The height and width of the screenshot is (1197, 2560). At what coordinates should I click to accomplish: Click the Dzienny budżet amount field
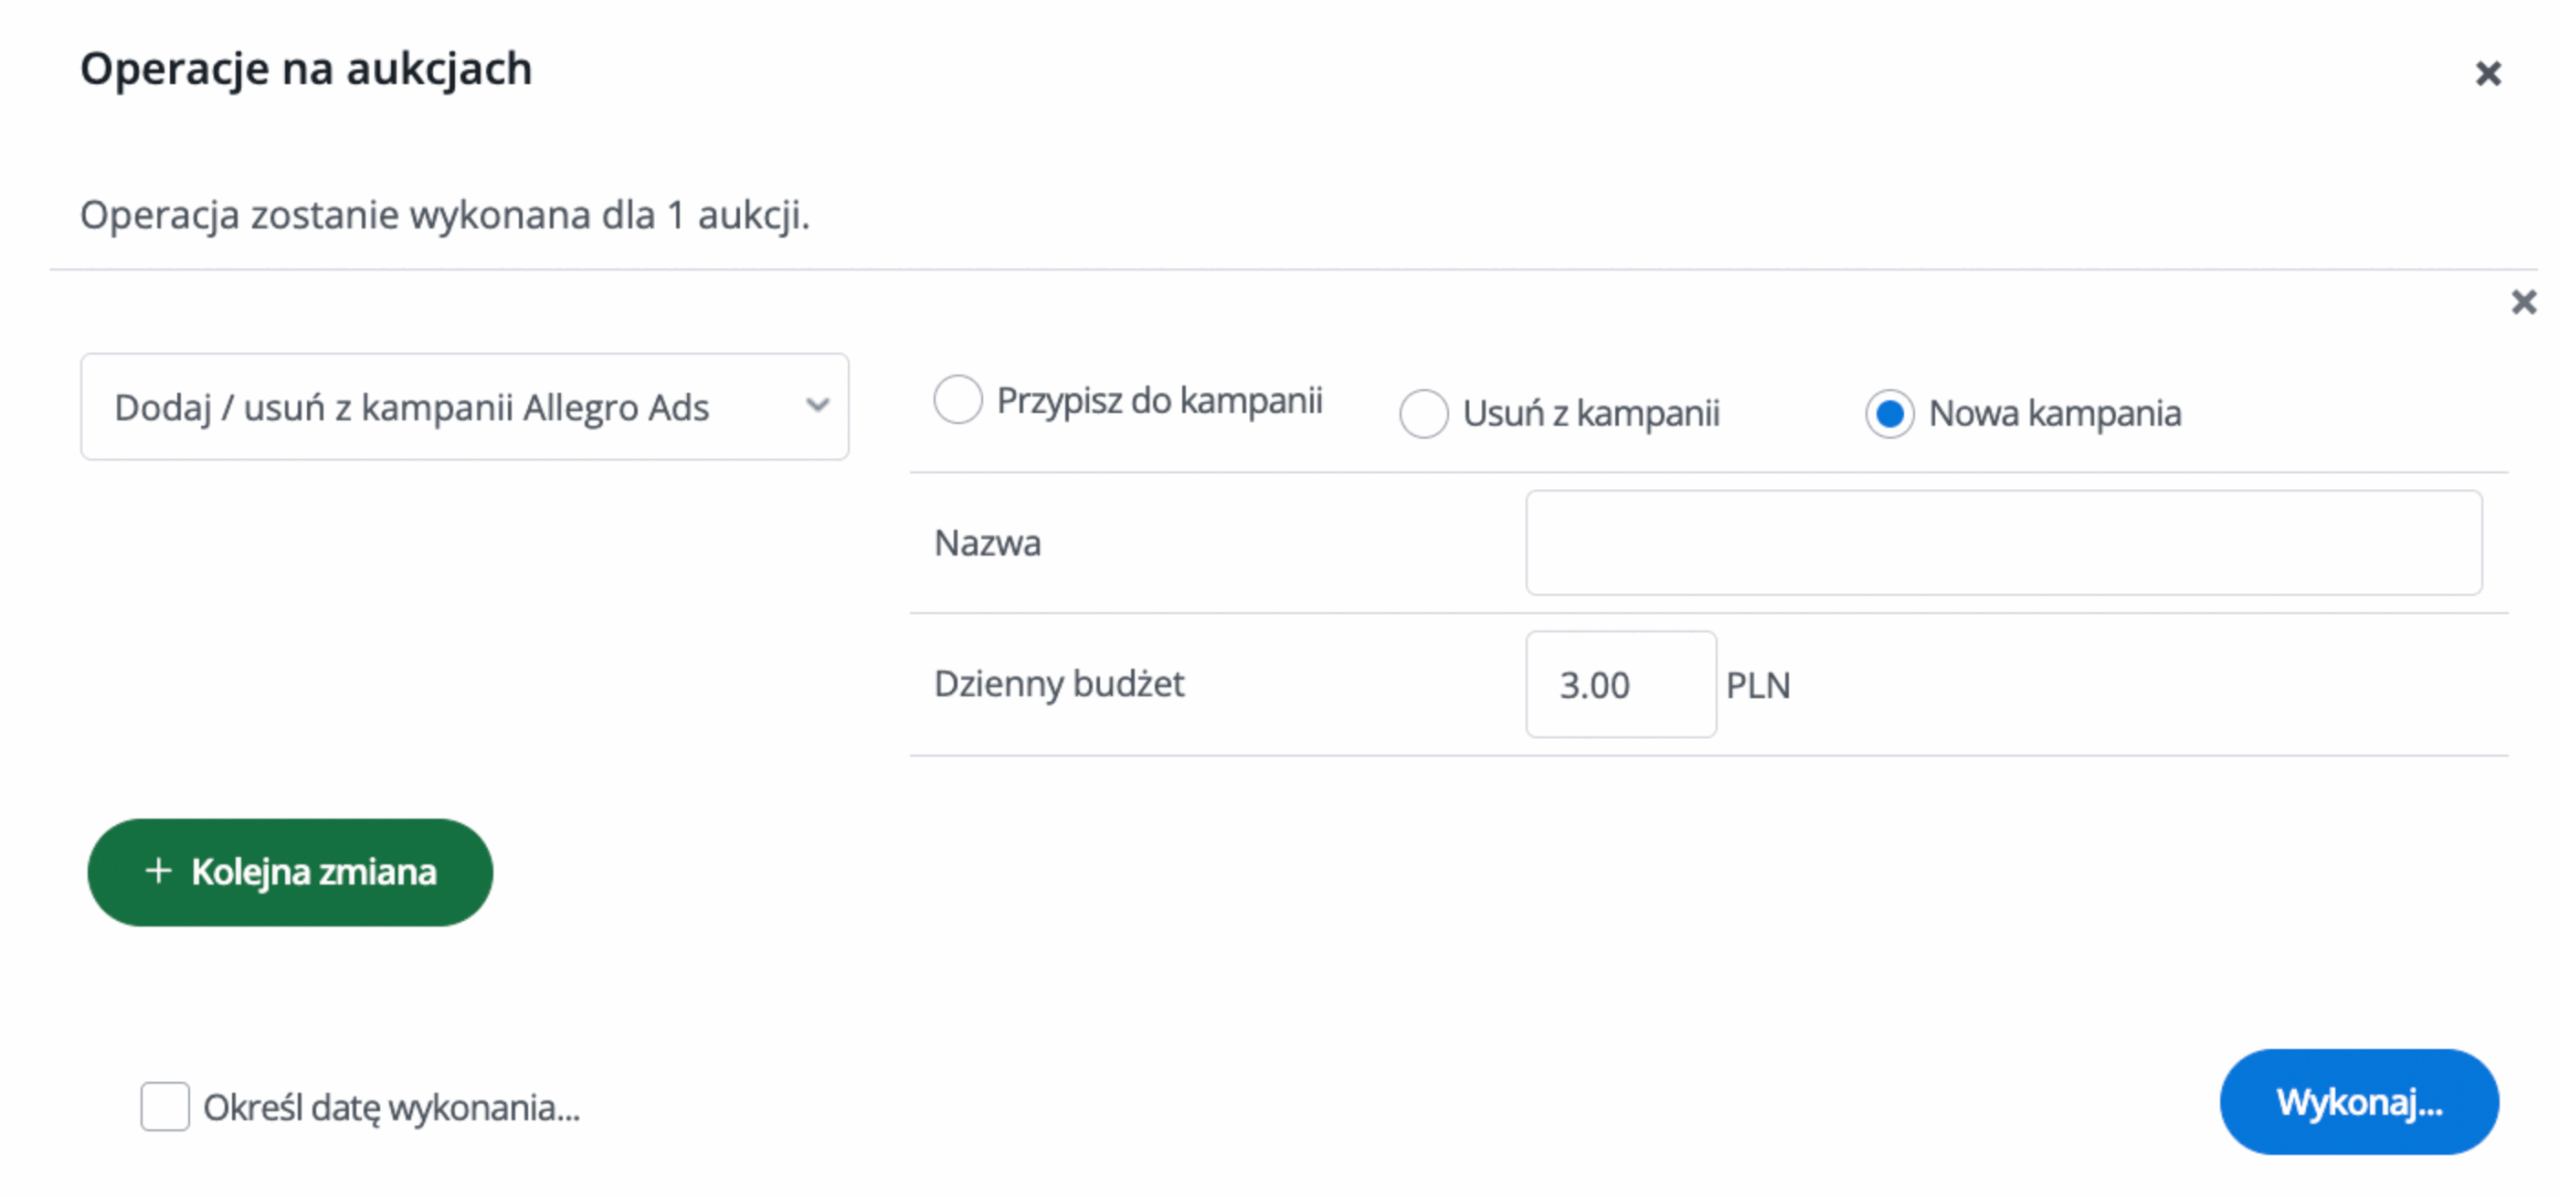pyautogui.click(x=1620, y=685)
